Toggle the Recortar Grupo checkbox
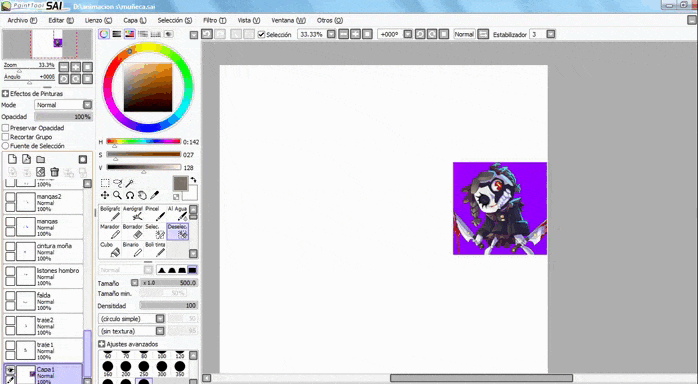 [5, 137]
